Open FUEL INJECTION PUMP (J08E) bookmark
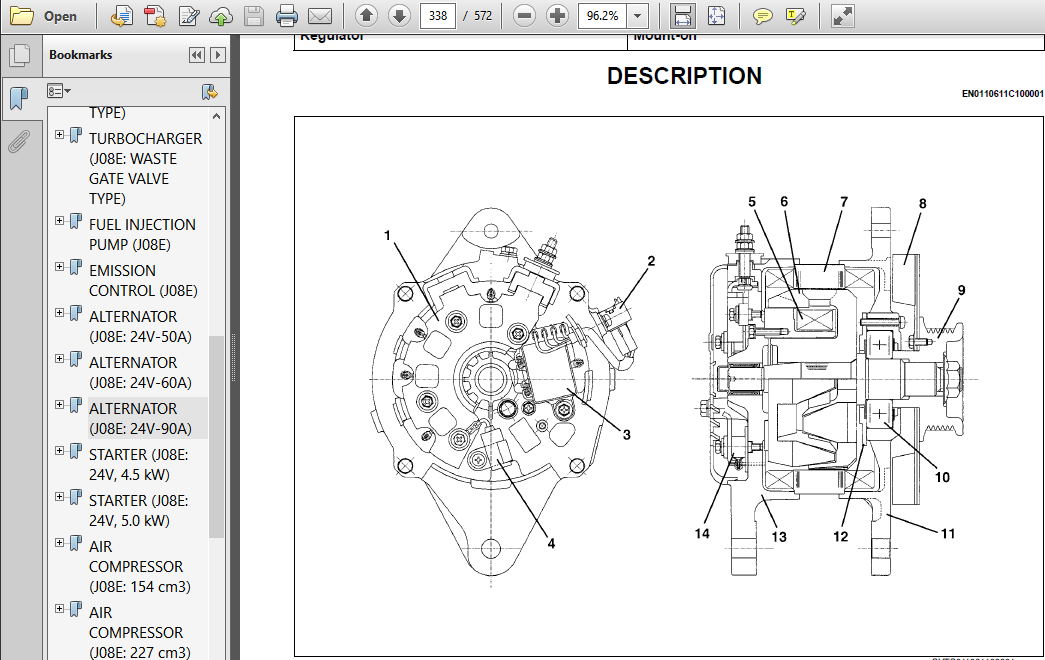Viewport: 1045px width, 660px height. click(142, 235)
